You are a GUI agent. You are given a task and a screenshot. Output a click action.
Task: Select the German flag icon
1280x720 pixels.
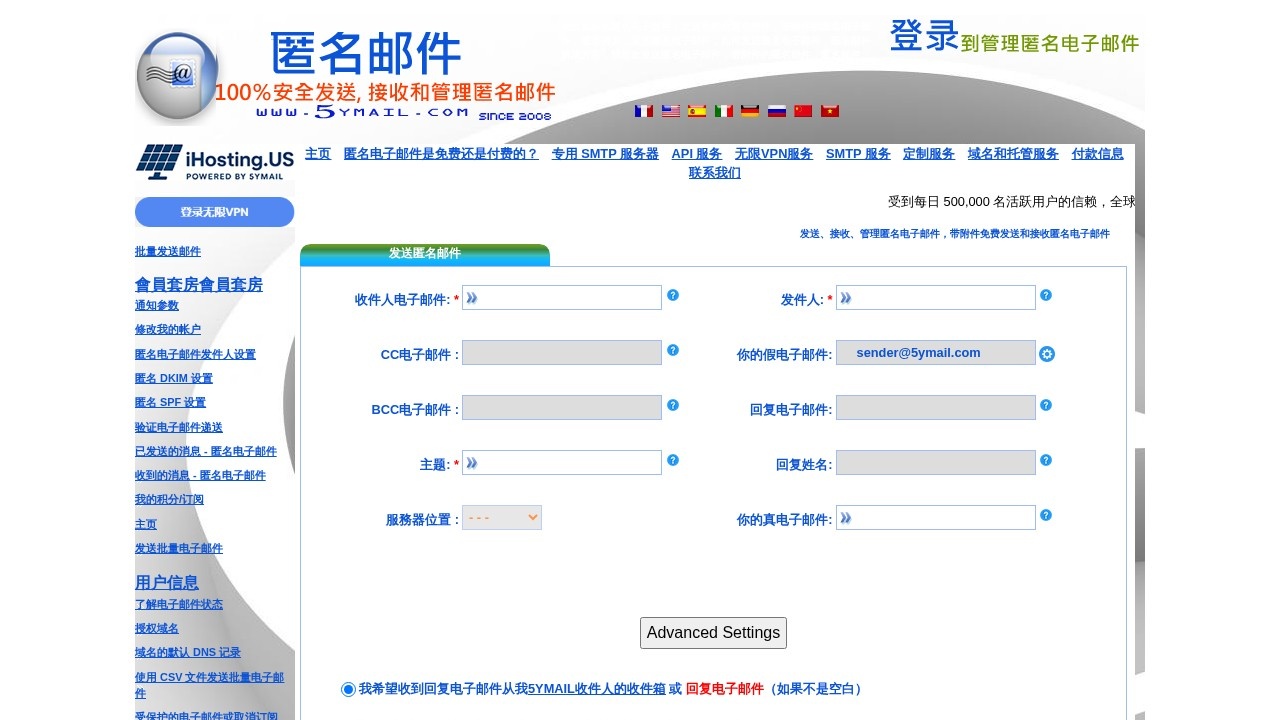coord(750,111)
